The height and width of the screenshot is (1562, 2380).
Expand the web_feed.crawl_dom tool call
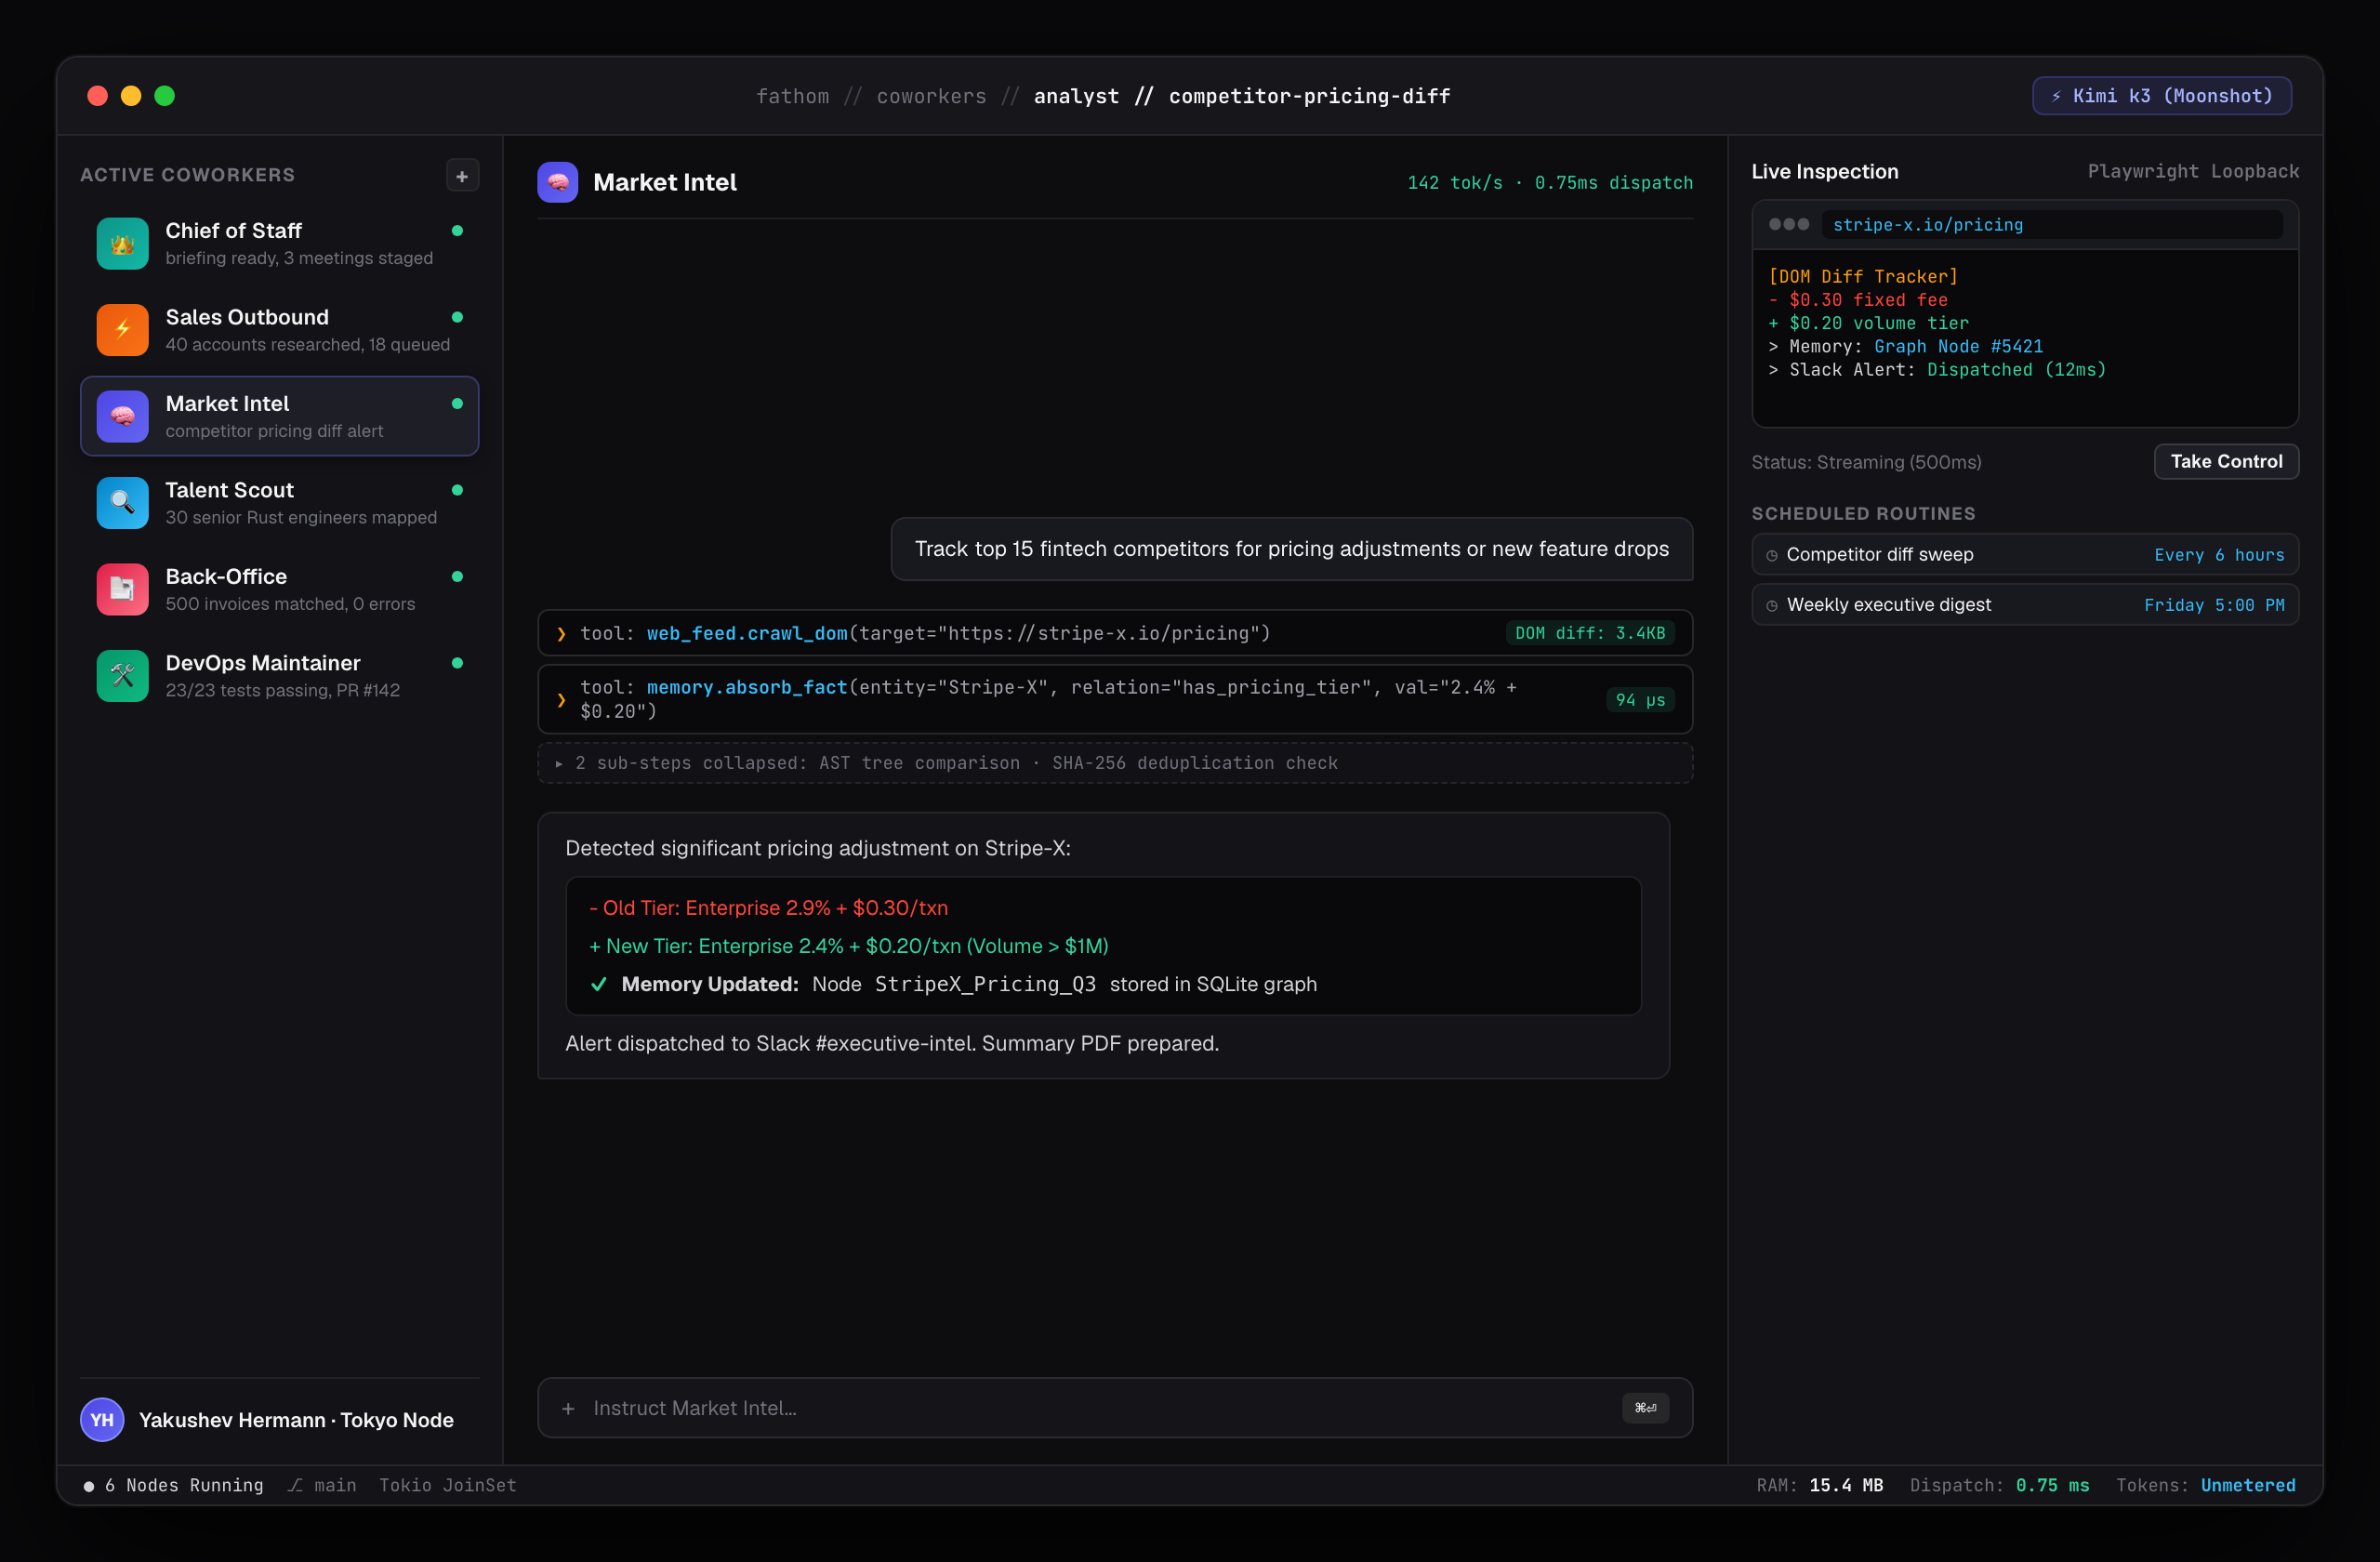coord(1115,633)
